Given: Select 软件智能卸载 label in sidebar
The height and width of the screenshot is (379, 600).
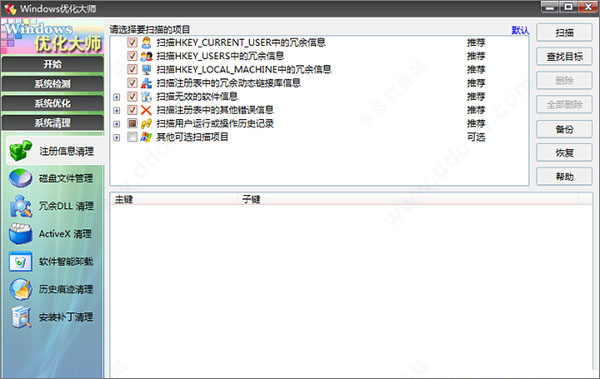Looking at the screenshot, I should pyautogui.click(x=66, y=261).
